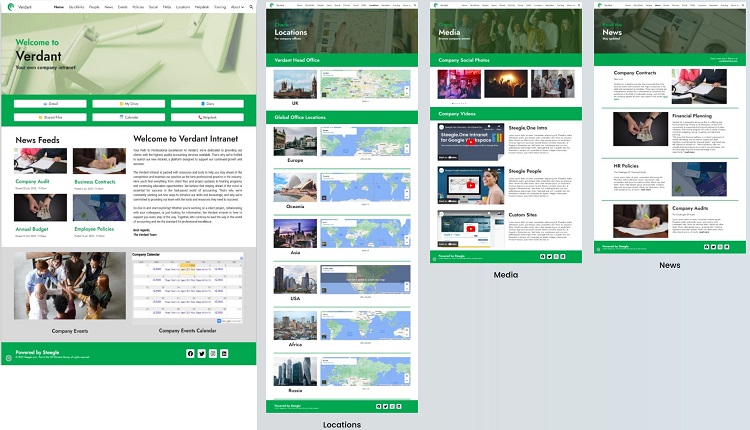Screen dimensions: 750x430
Task: Open the first Company Social Photos image
Action: 459,84
